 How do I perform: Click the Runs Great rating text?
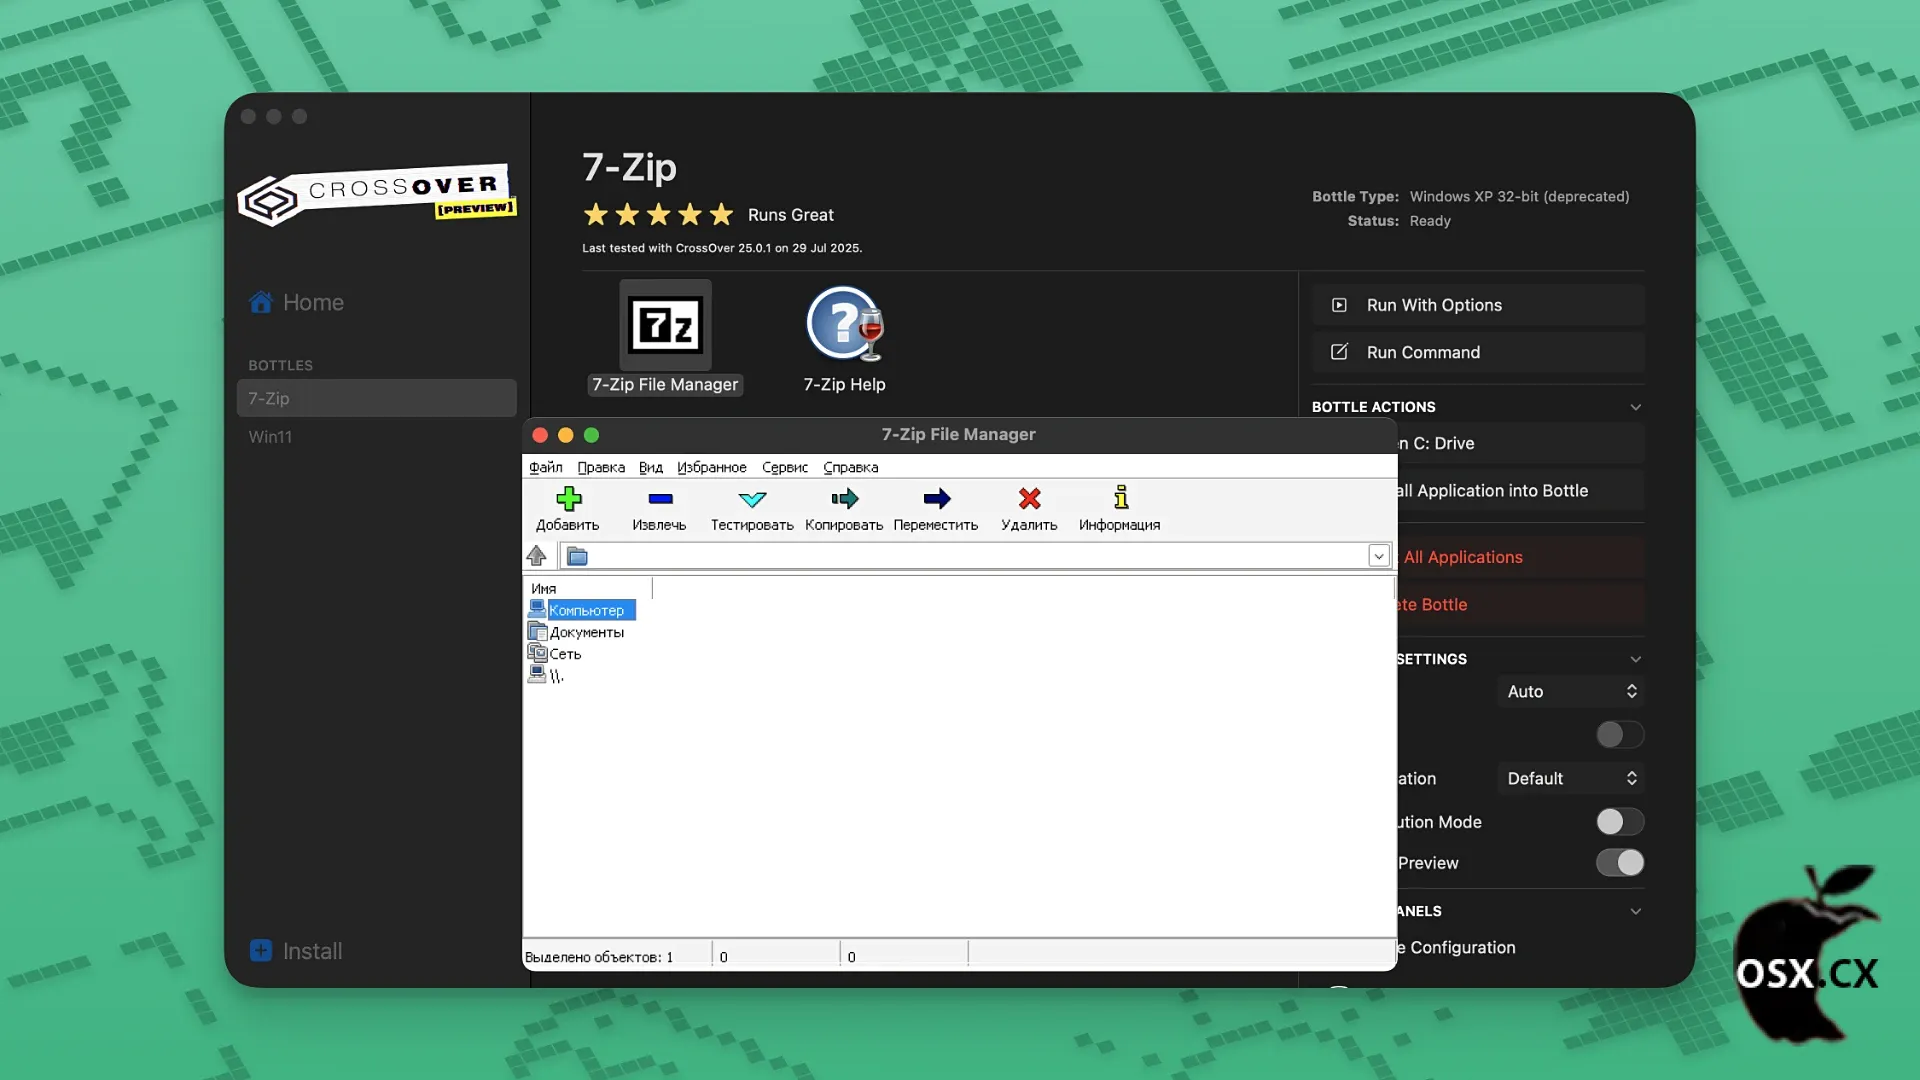(x=791, y=215)
